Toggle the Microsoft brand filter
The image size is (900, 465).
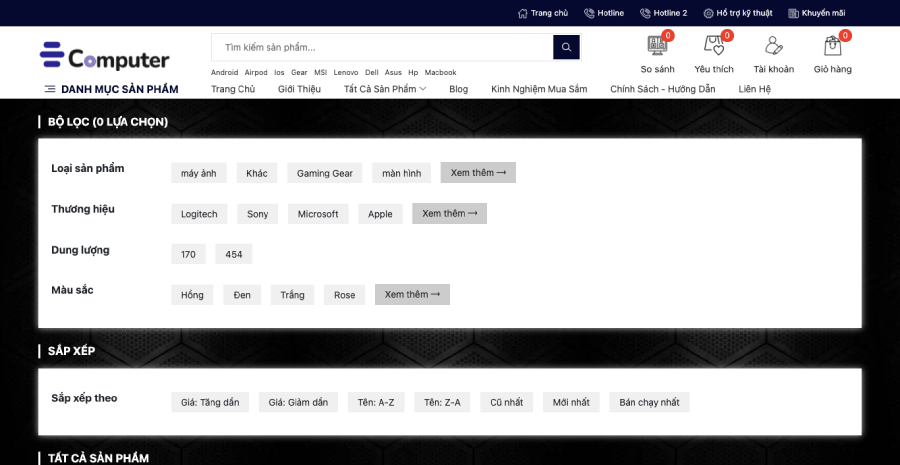coord(318,214)
